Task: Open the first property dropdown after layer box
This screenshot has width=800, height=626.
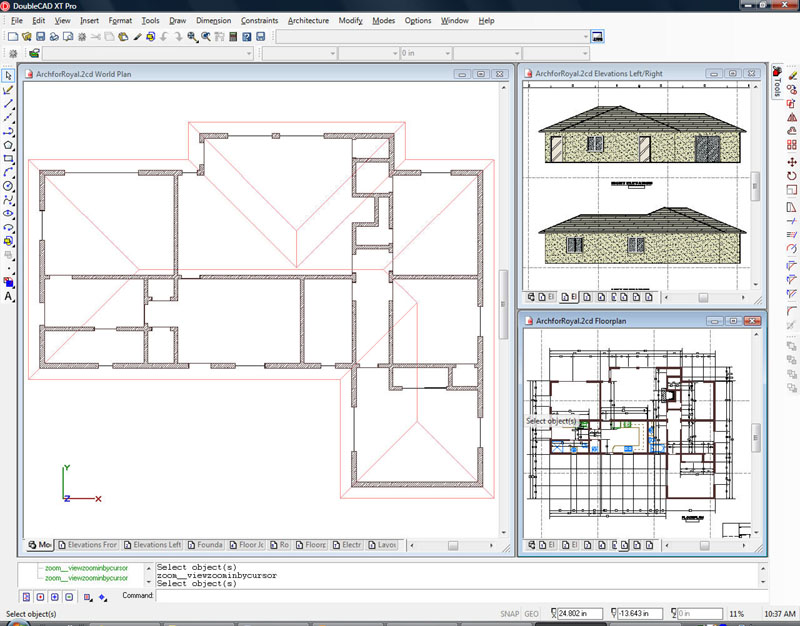Action: pyautogui.click(x=299, y=53)
